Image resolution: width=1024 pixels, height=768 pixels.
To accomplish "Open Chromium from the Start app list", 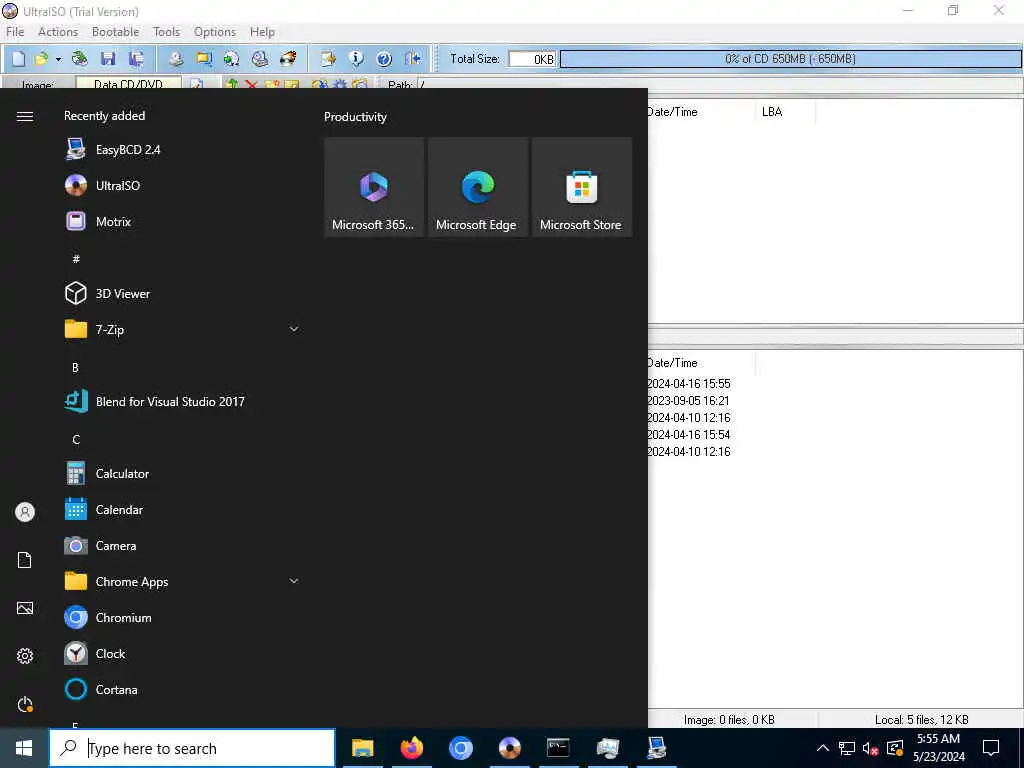I will (183, 617).
